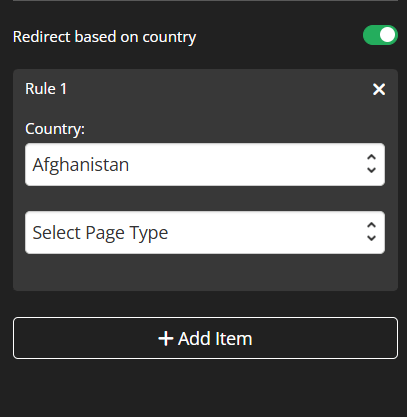The image size is (407, 417).
Task: Click the Select Page Type placeholder text
Action: click(100, 233)
